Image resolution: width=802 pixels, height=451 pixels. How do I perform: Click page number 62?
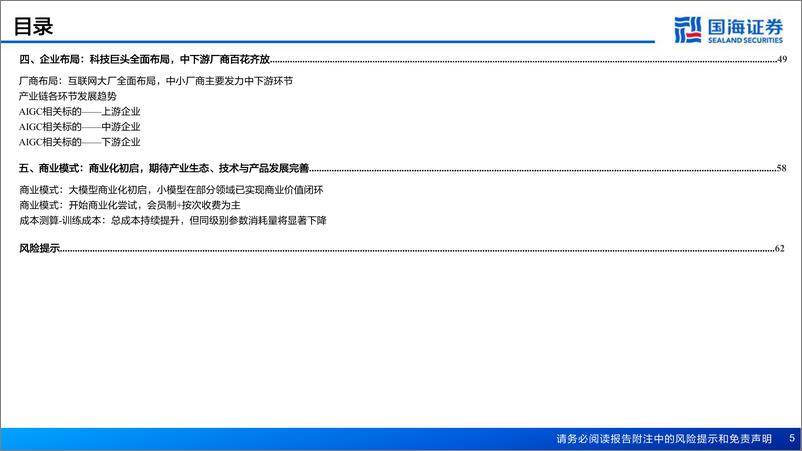click(x=779, y=249)
